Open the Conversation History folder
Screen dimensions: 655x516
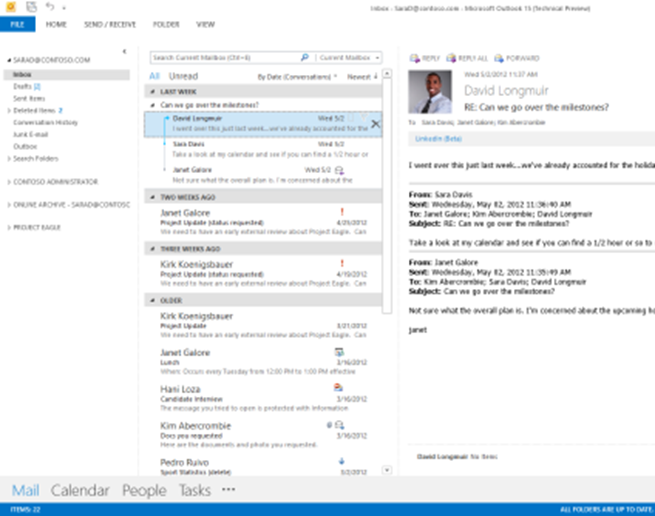(x=45, y=122)
